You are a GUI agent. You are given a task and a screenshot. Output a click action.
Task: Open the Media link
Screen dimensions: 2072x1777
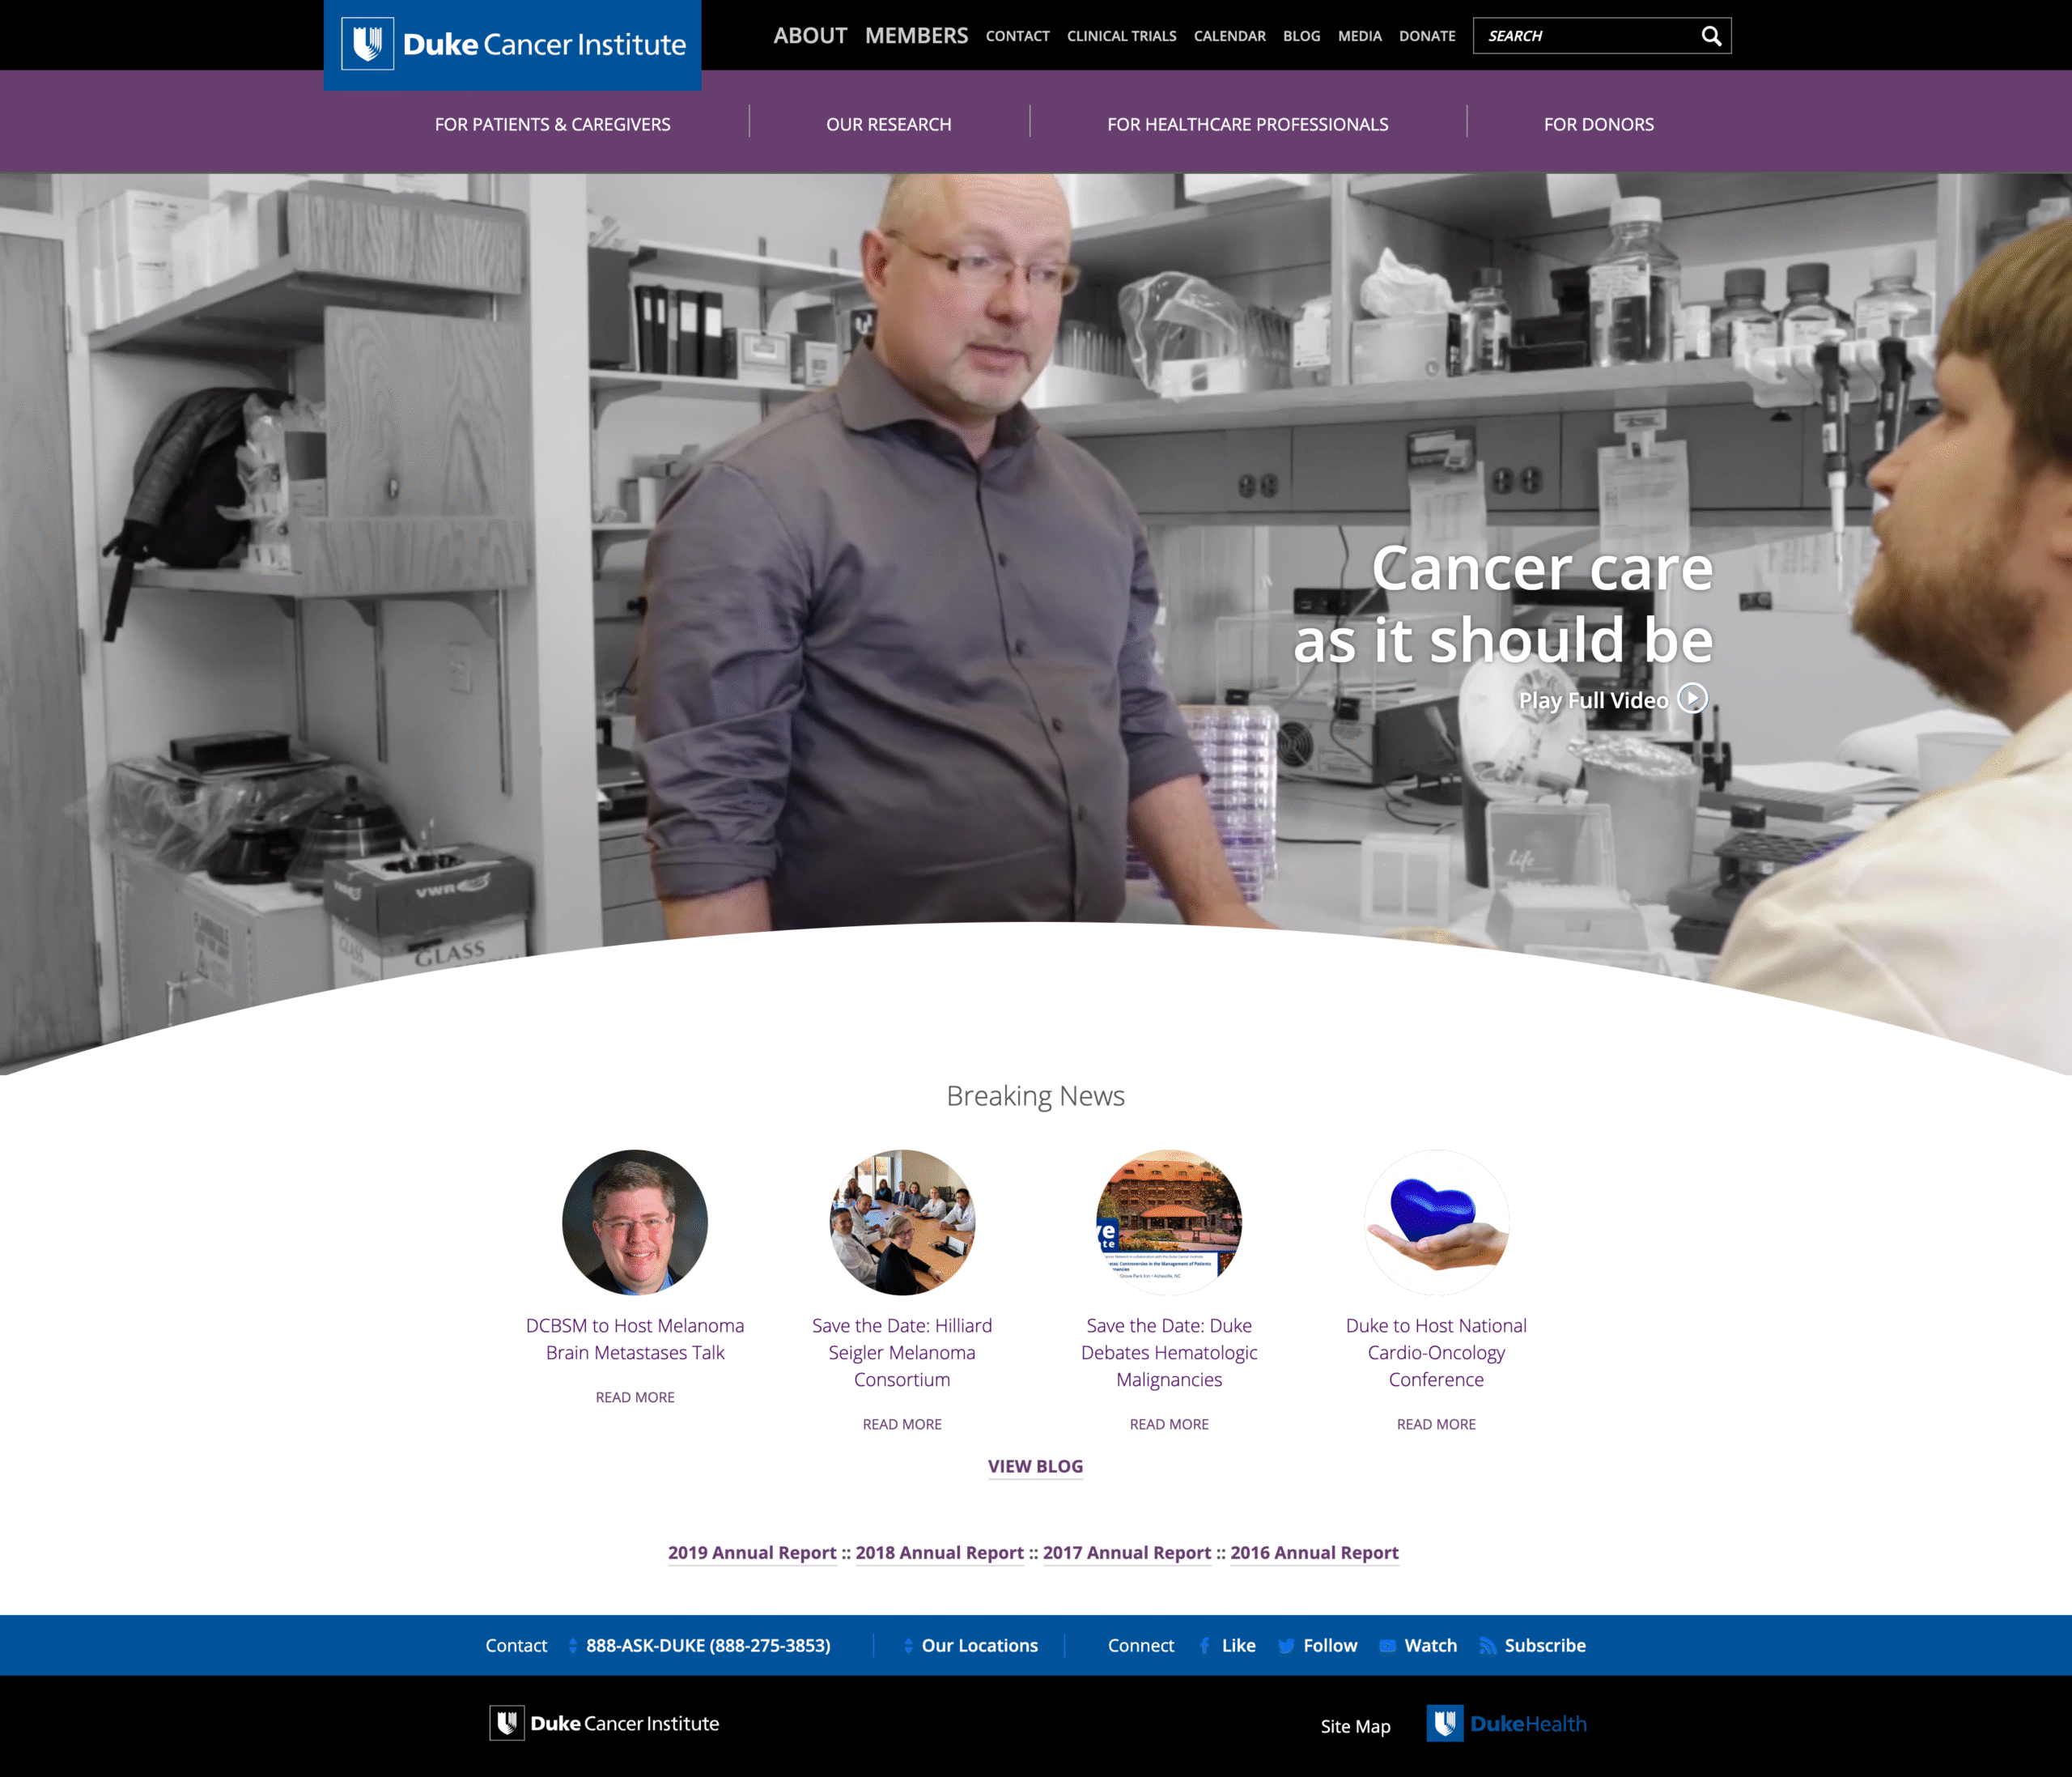pos(1359,36)
